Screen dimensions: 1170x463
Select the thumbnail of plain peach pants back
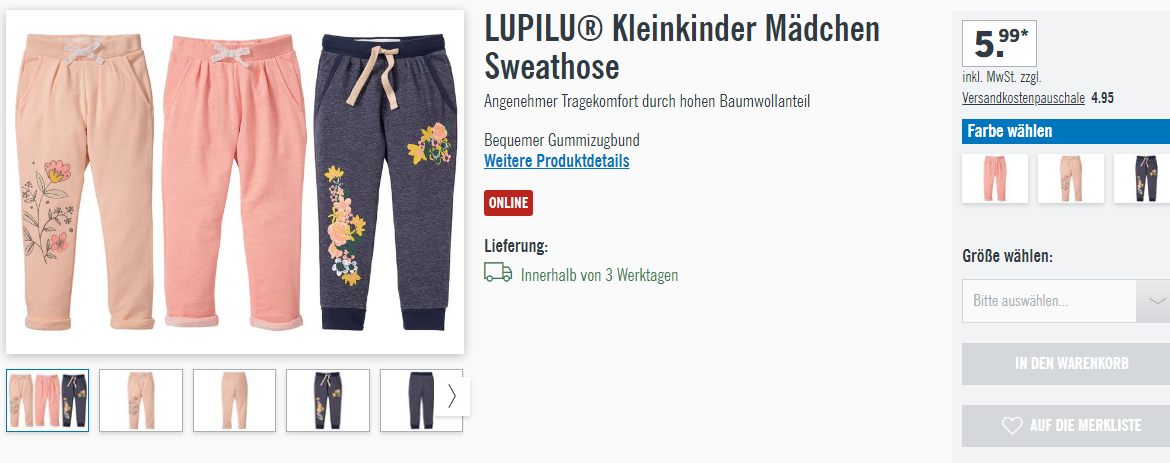coord(234,400)
